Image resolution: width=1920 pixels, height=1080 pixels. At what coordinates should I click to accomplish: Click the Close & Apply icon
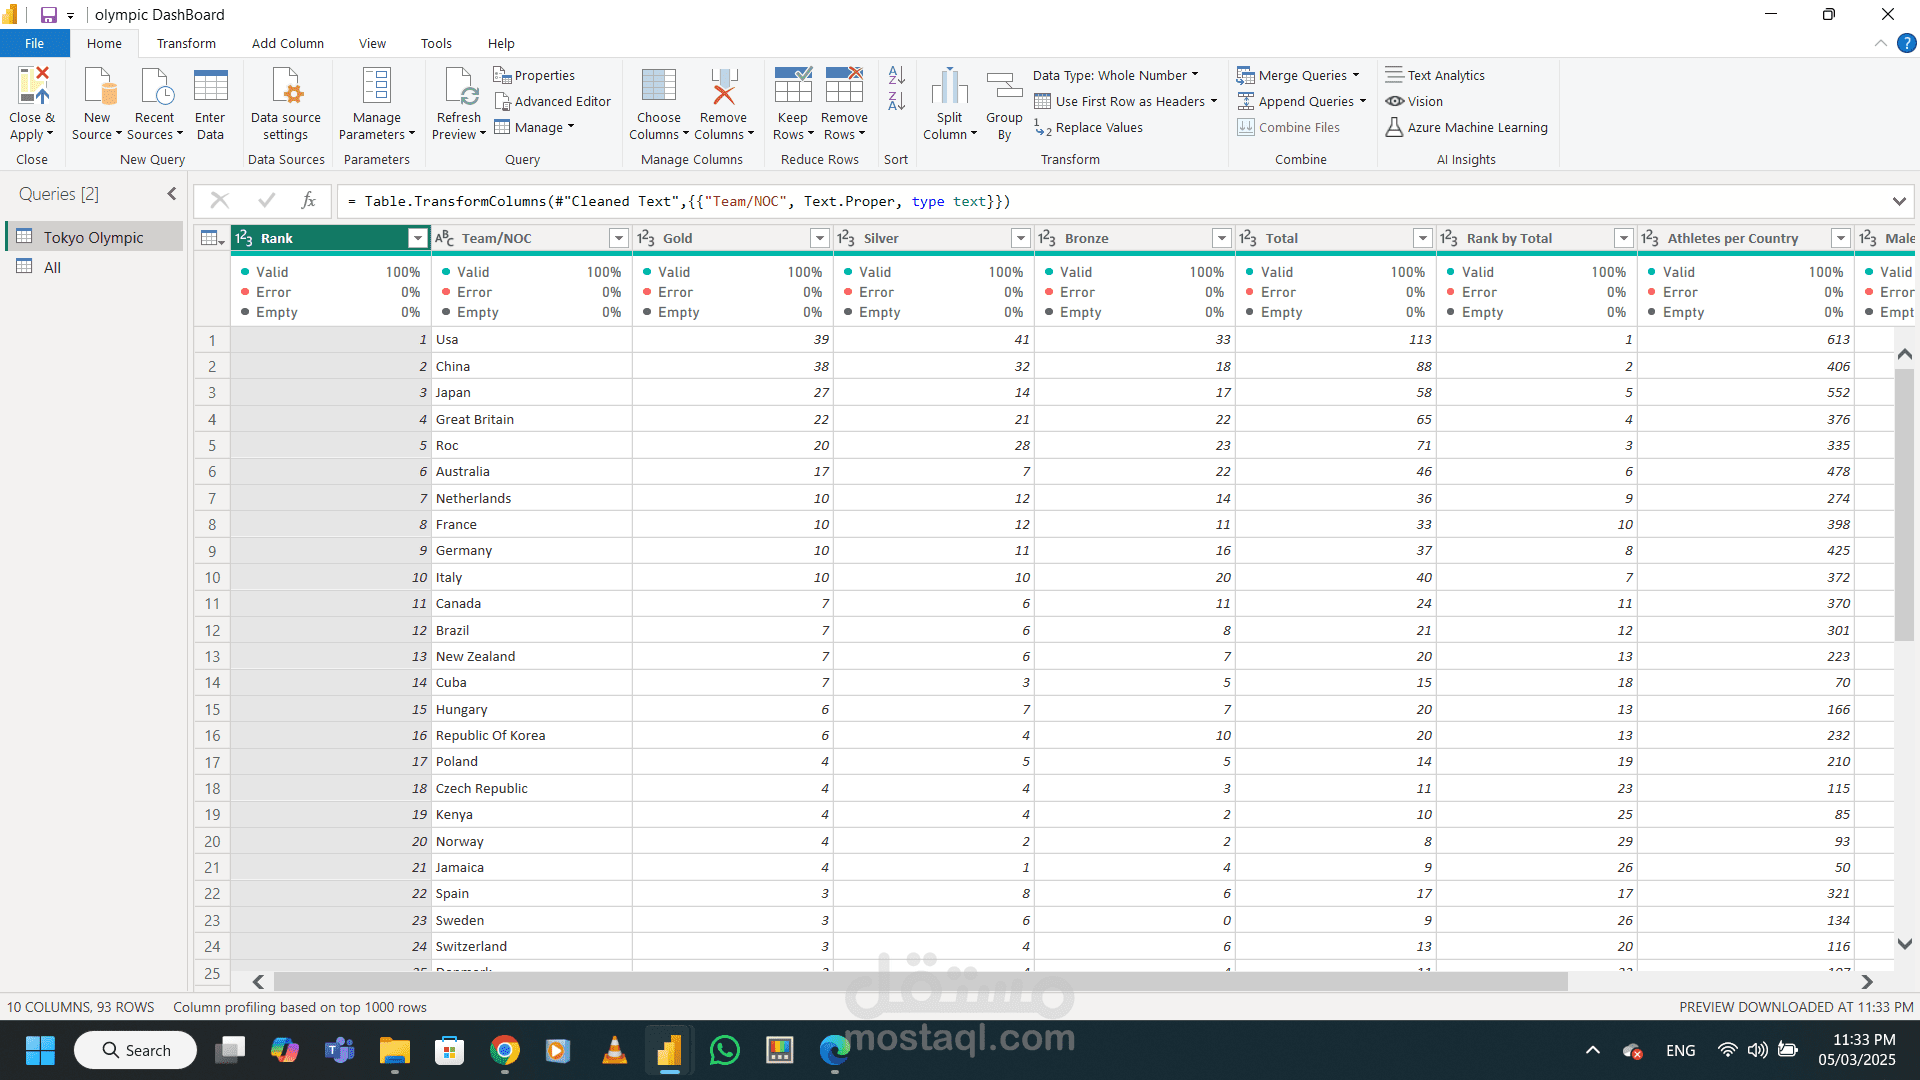[33, 87]
